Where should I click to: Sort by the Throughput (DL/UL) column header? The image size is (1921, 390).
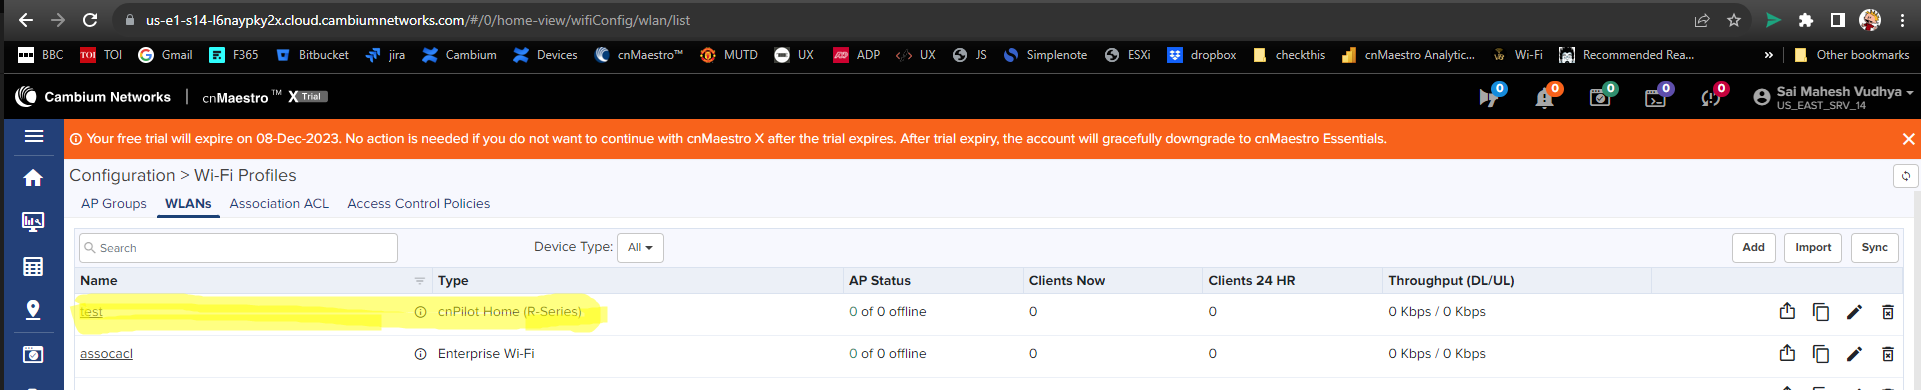1451,281
